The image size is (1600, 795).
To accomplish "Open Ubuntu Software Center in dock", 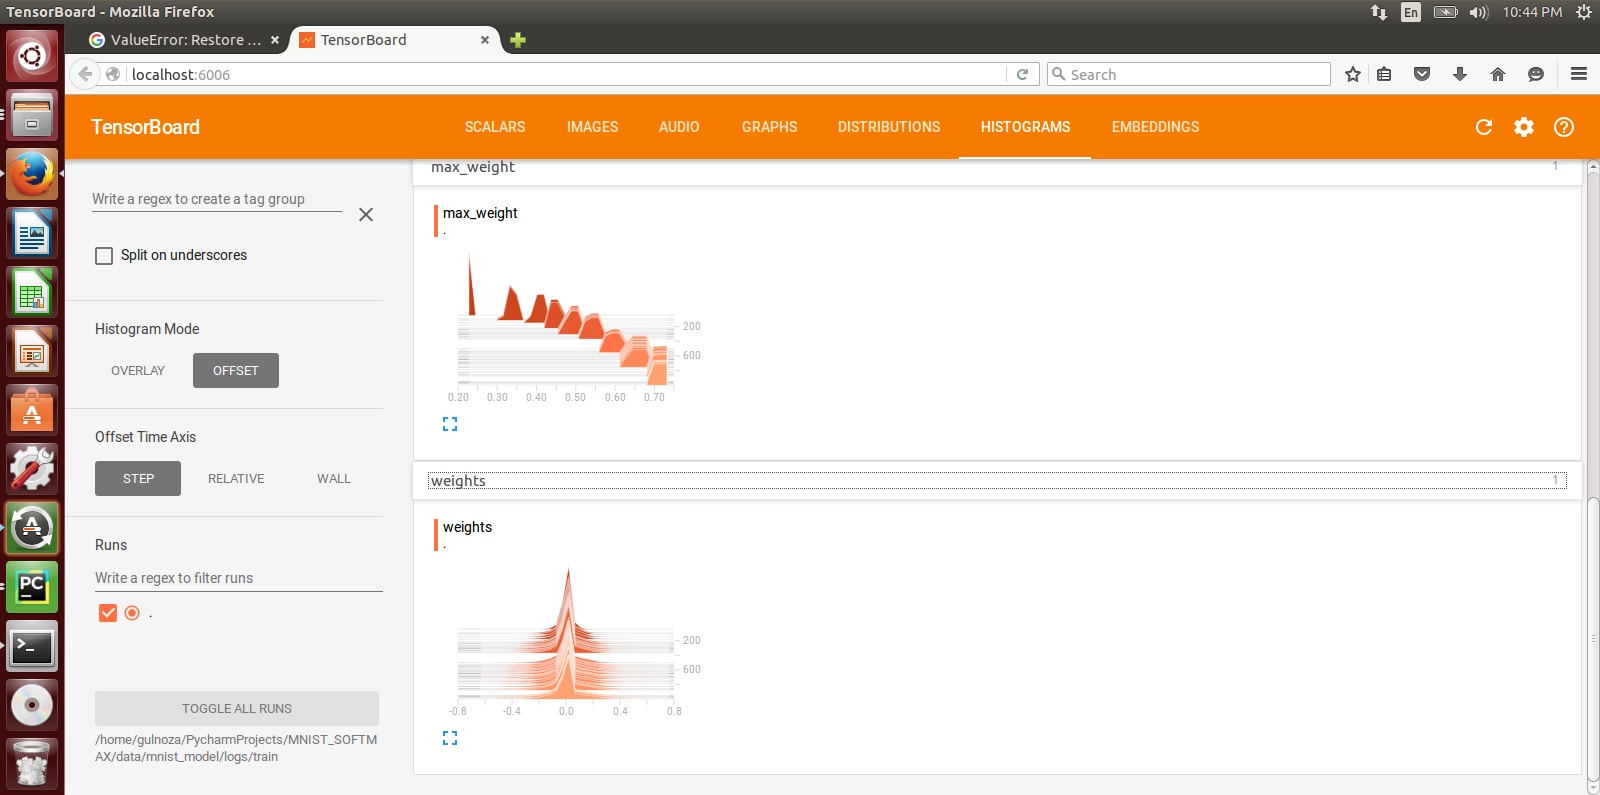I will pyautogui.click(x=32, y=410).
